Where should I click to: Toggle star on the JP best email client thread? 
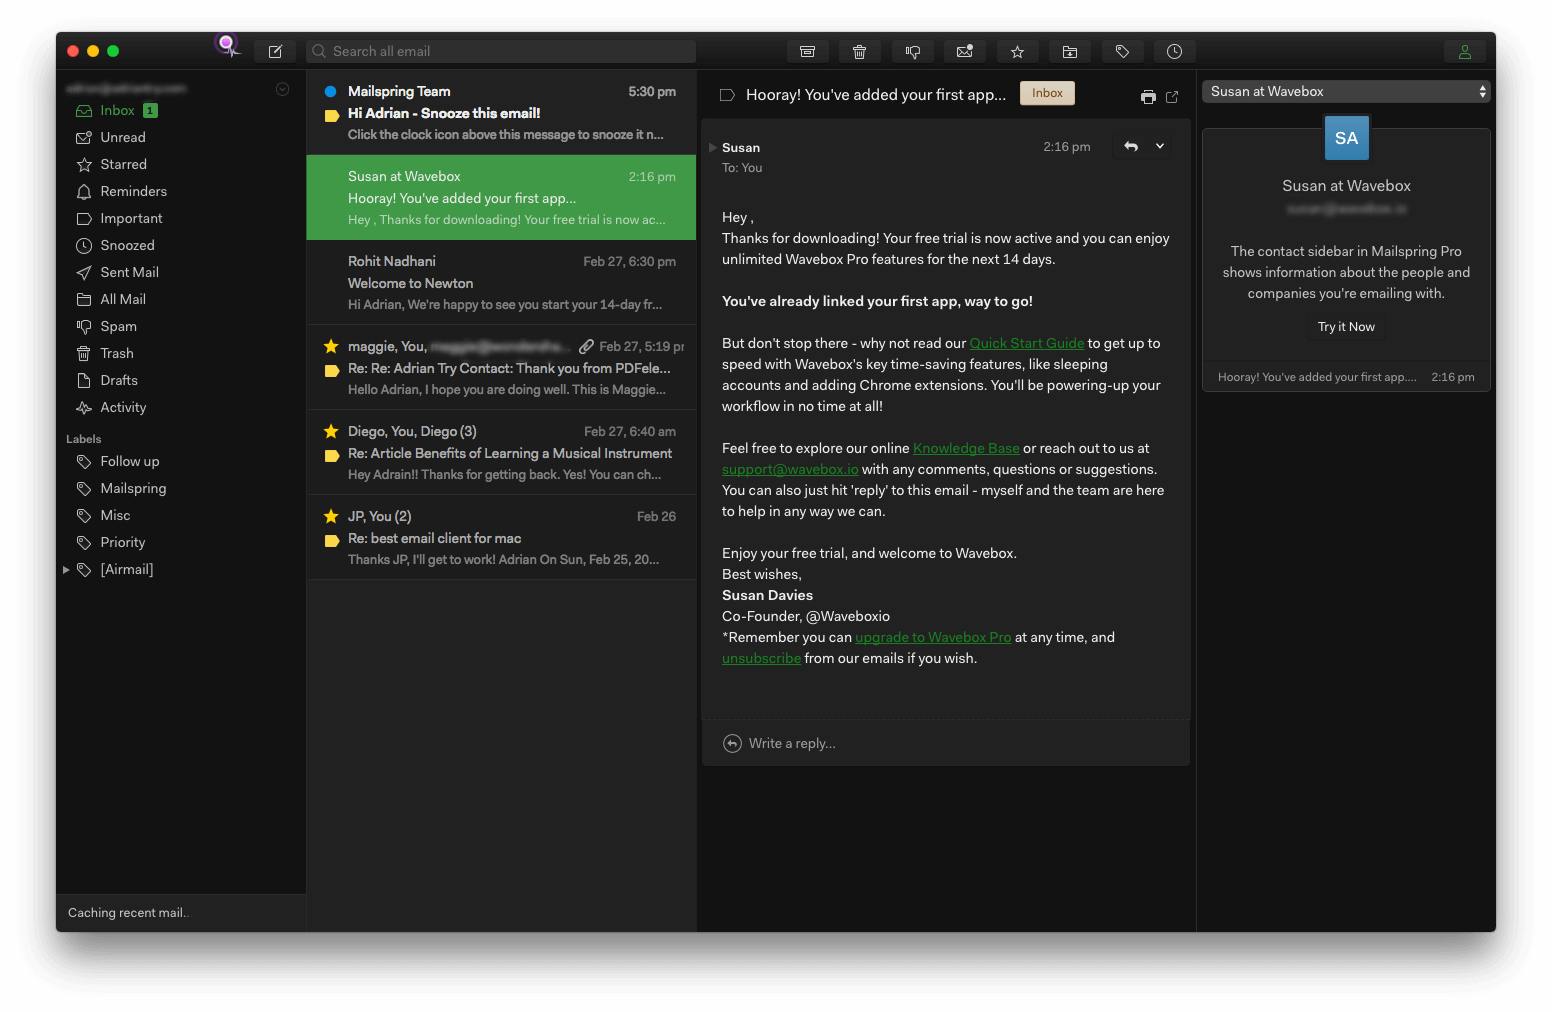point(331,516)
